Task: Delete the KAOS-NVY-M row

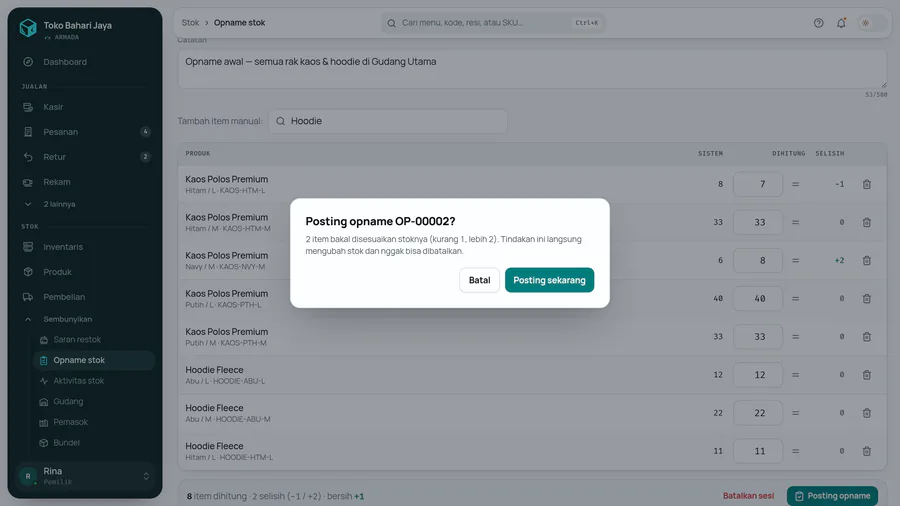Action: (x=867, y=260)
